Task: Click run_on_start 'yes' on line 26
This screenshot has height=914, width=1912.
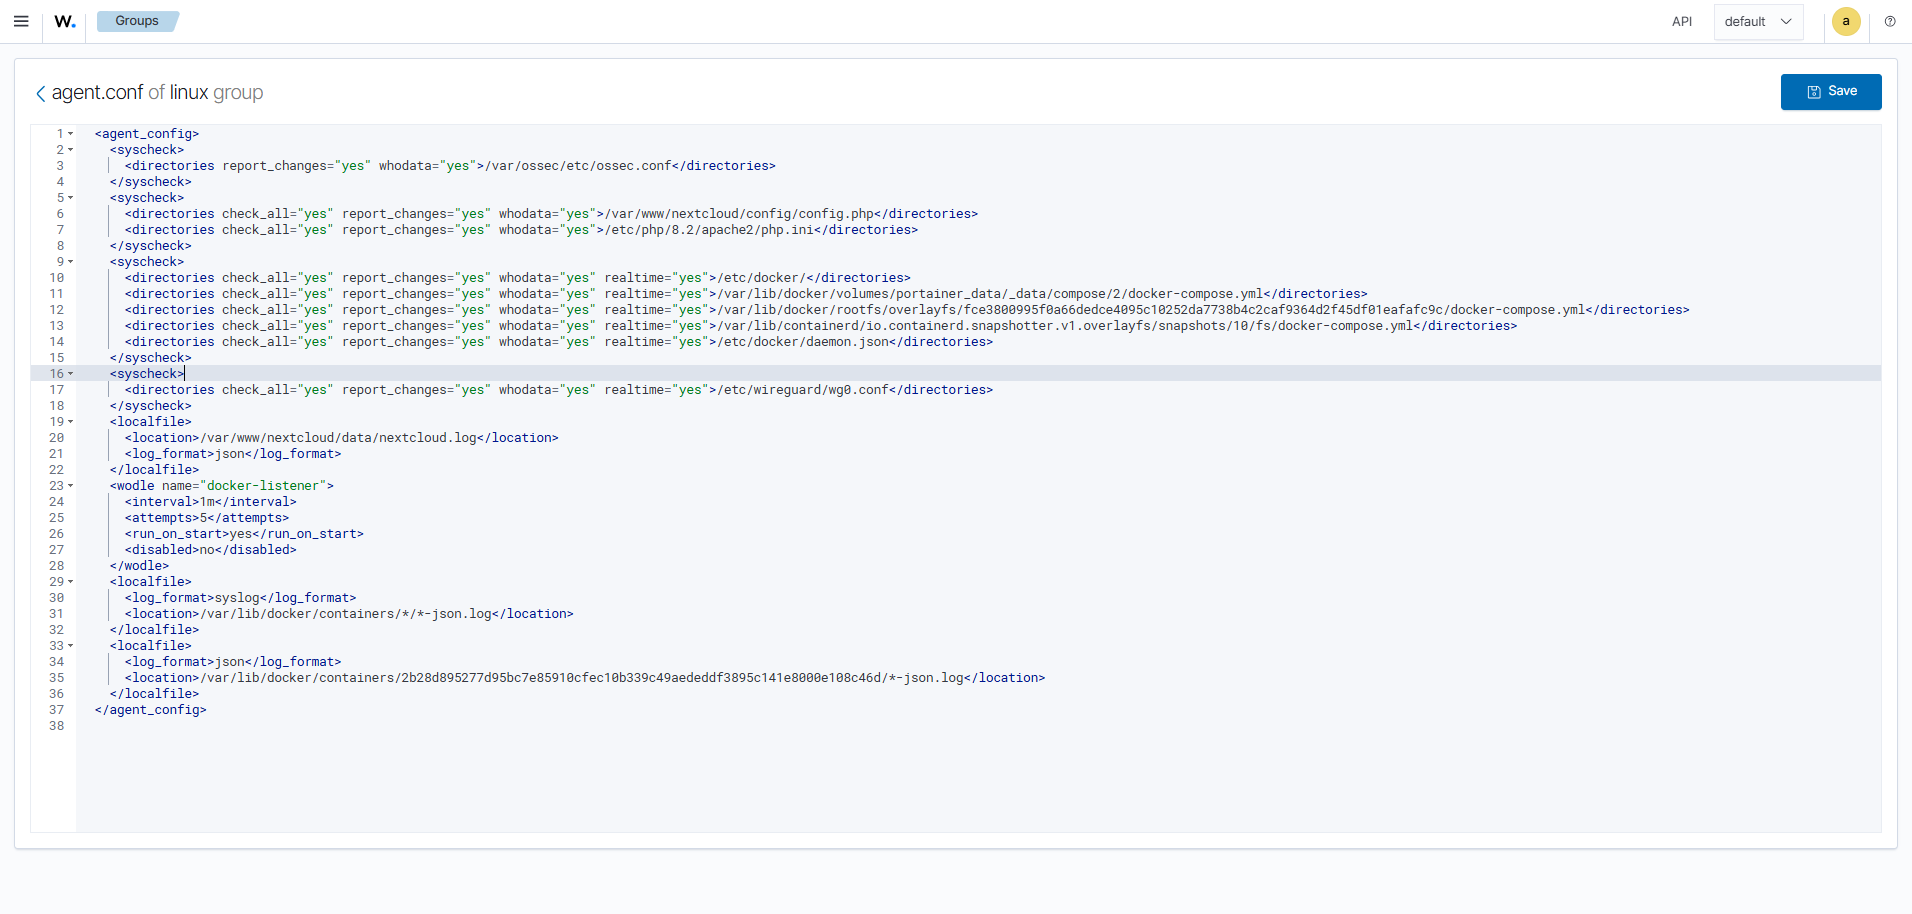Action: pos(241,534)
